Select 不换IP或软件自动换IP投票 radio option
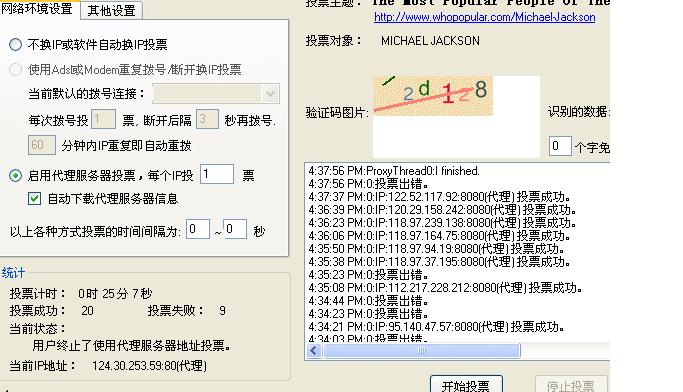This screenshot has height=392, width=683. (x=16, y=44)
